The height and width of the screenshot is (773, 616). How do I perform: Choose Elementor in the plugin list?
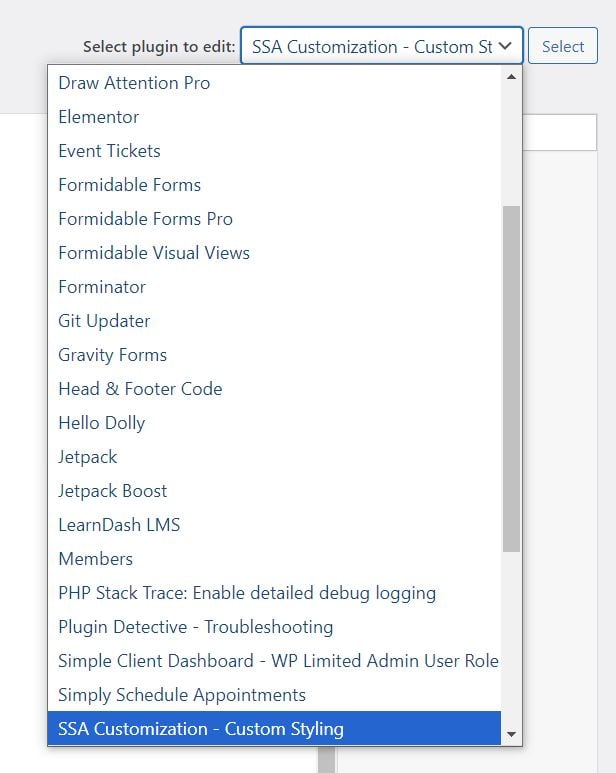click(x=274, y=117)
